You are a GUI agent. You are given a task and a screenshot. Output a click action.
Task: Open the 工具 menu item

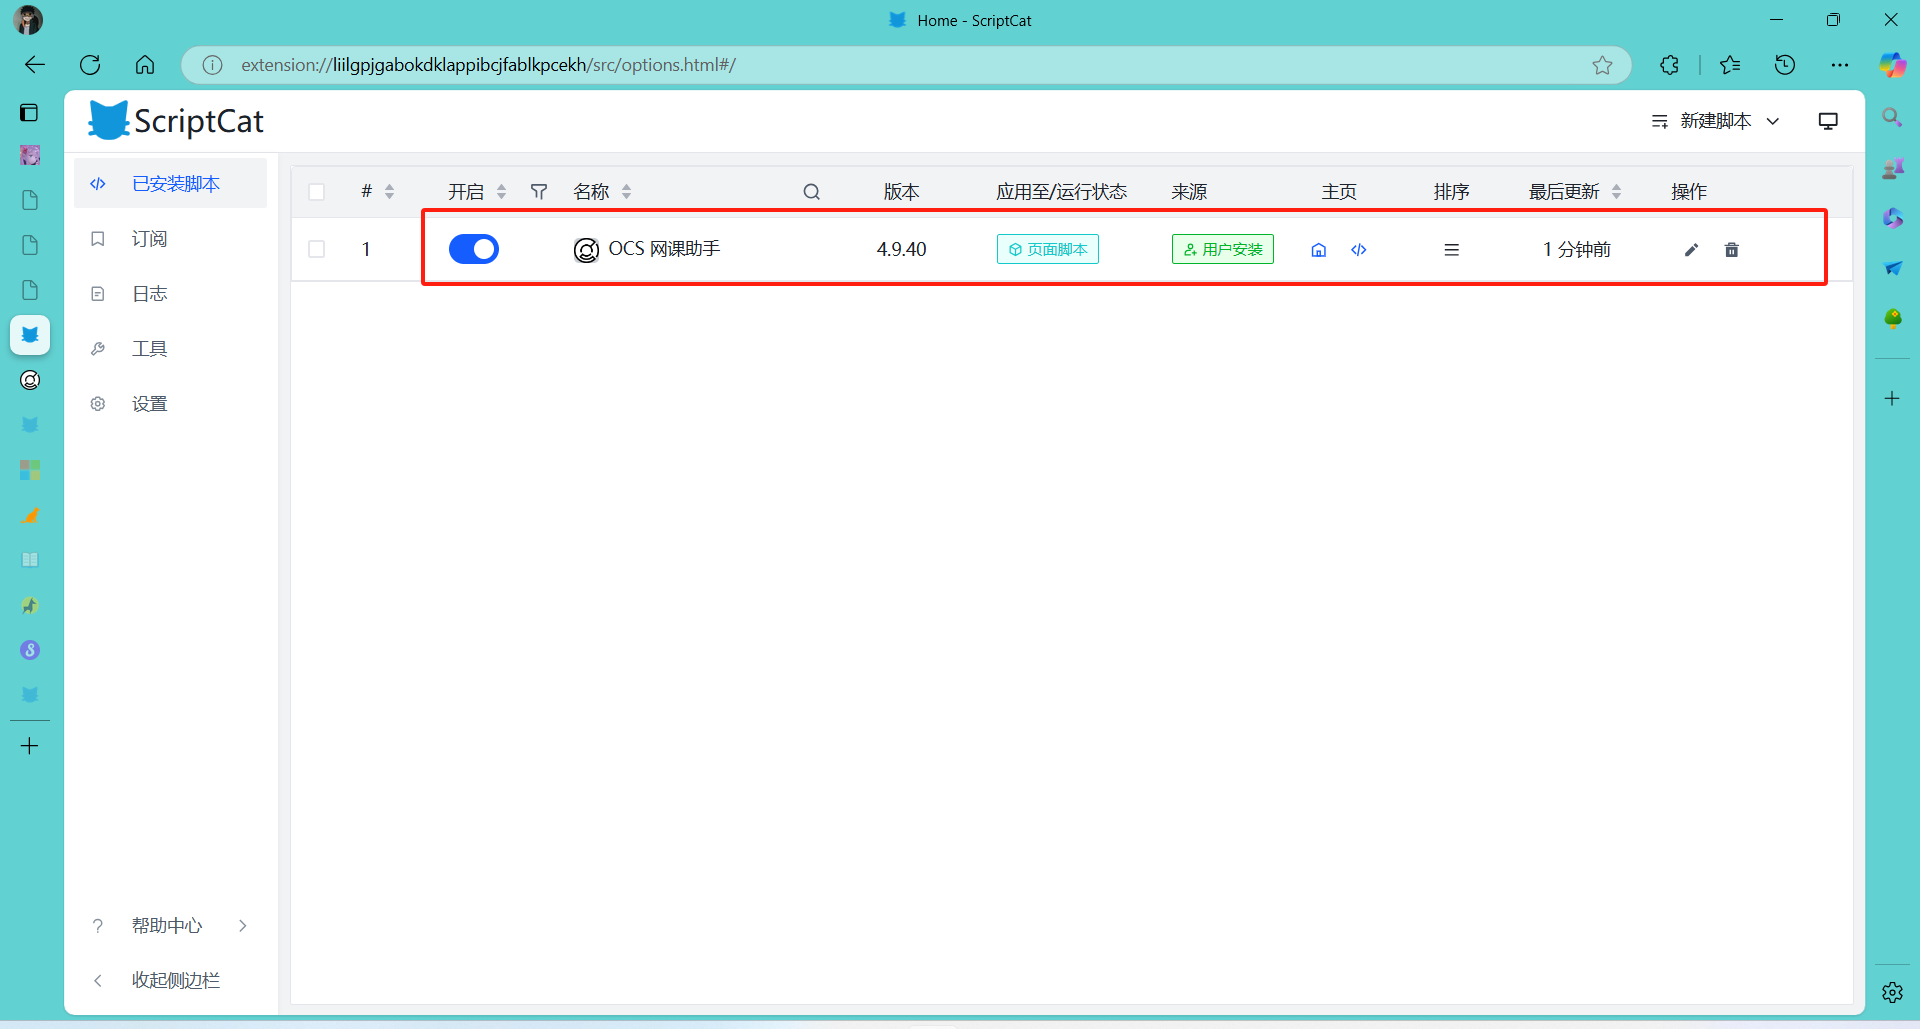[170, 349]
